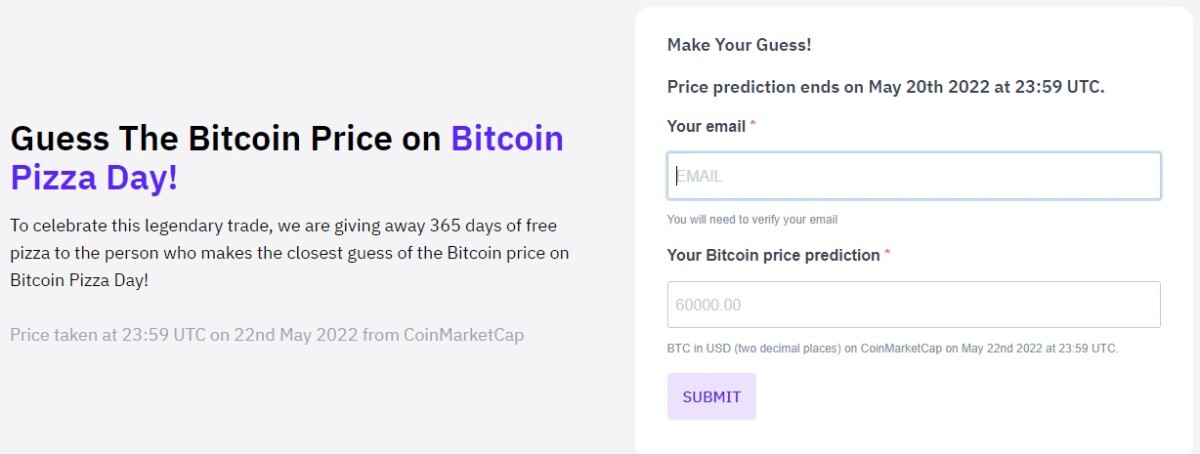The width and height of the screenshot is (1200, 454).
Task: Click the red asterisk beside price prediction label
Action: click(x=887, y=255)
